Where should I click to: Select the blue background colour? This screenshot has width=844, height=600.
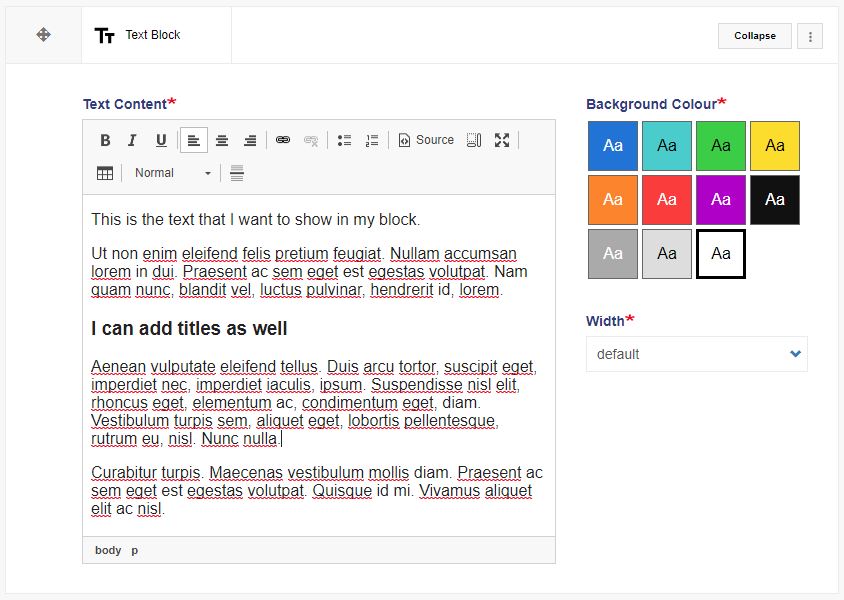pos(613,146)
